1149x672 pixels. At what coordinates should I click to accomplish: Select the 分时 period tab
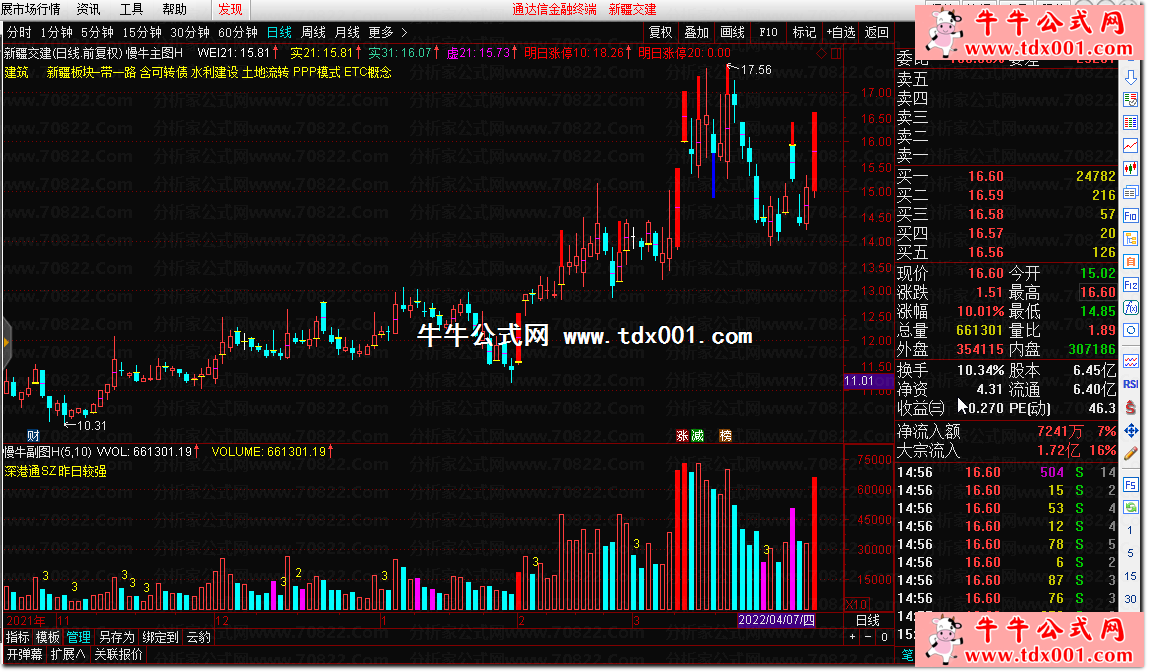point(19,32)
